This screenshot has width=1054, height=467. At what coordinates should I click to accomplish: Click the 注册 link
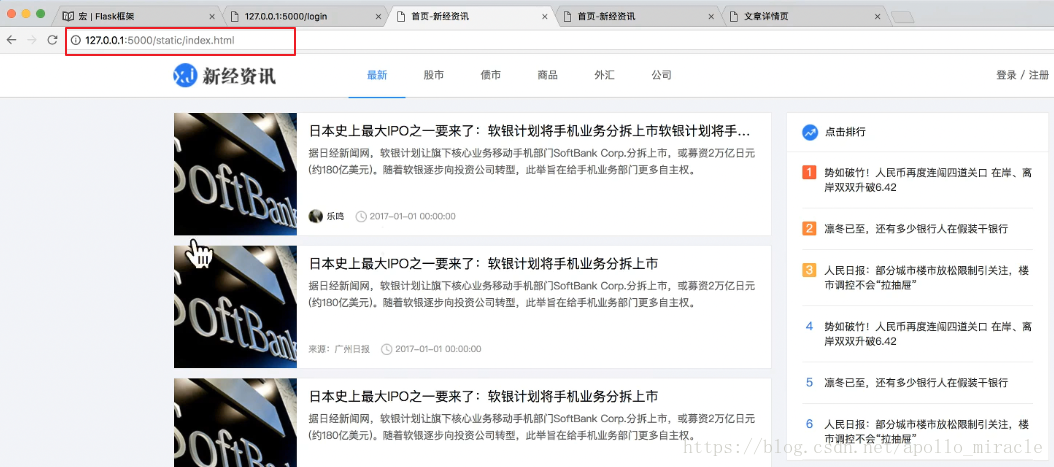coord(1039,75)
